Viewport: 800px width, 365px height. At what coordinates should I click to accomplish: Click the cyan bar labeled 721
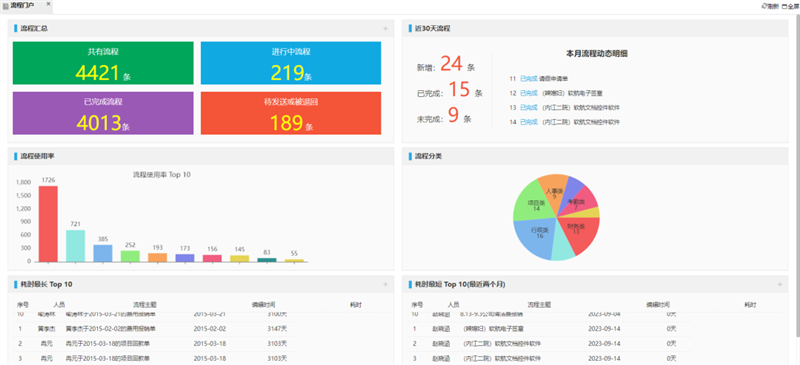76,246
